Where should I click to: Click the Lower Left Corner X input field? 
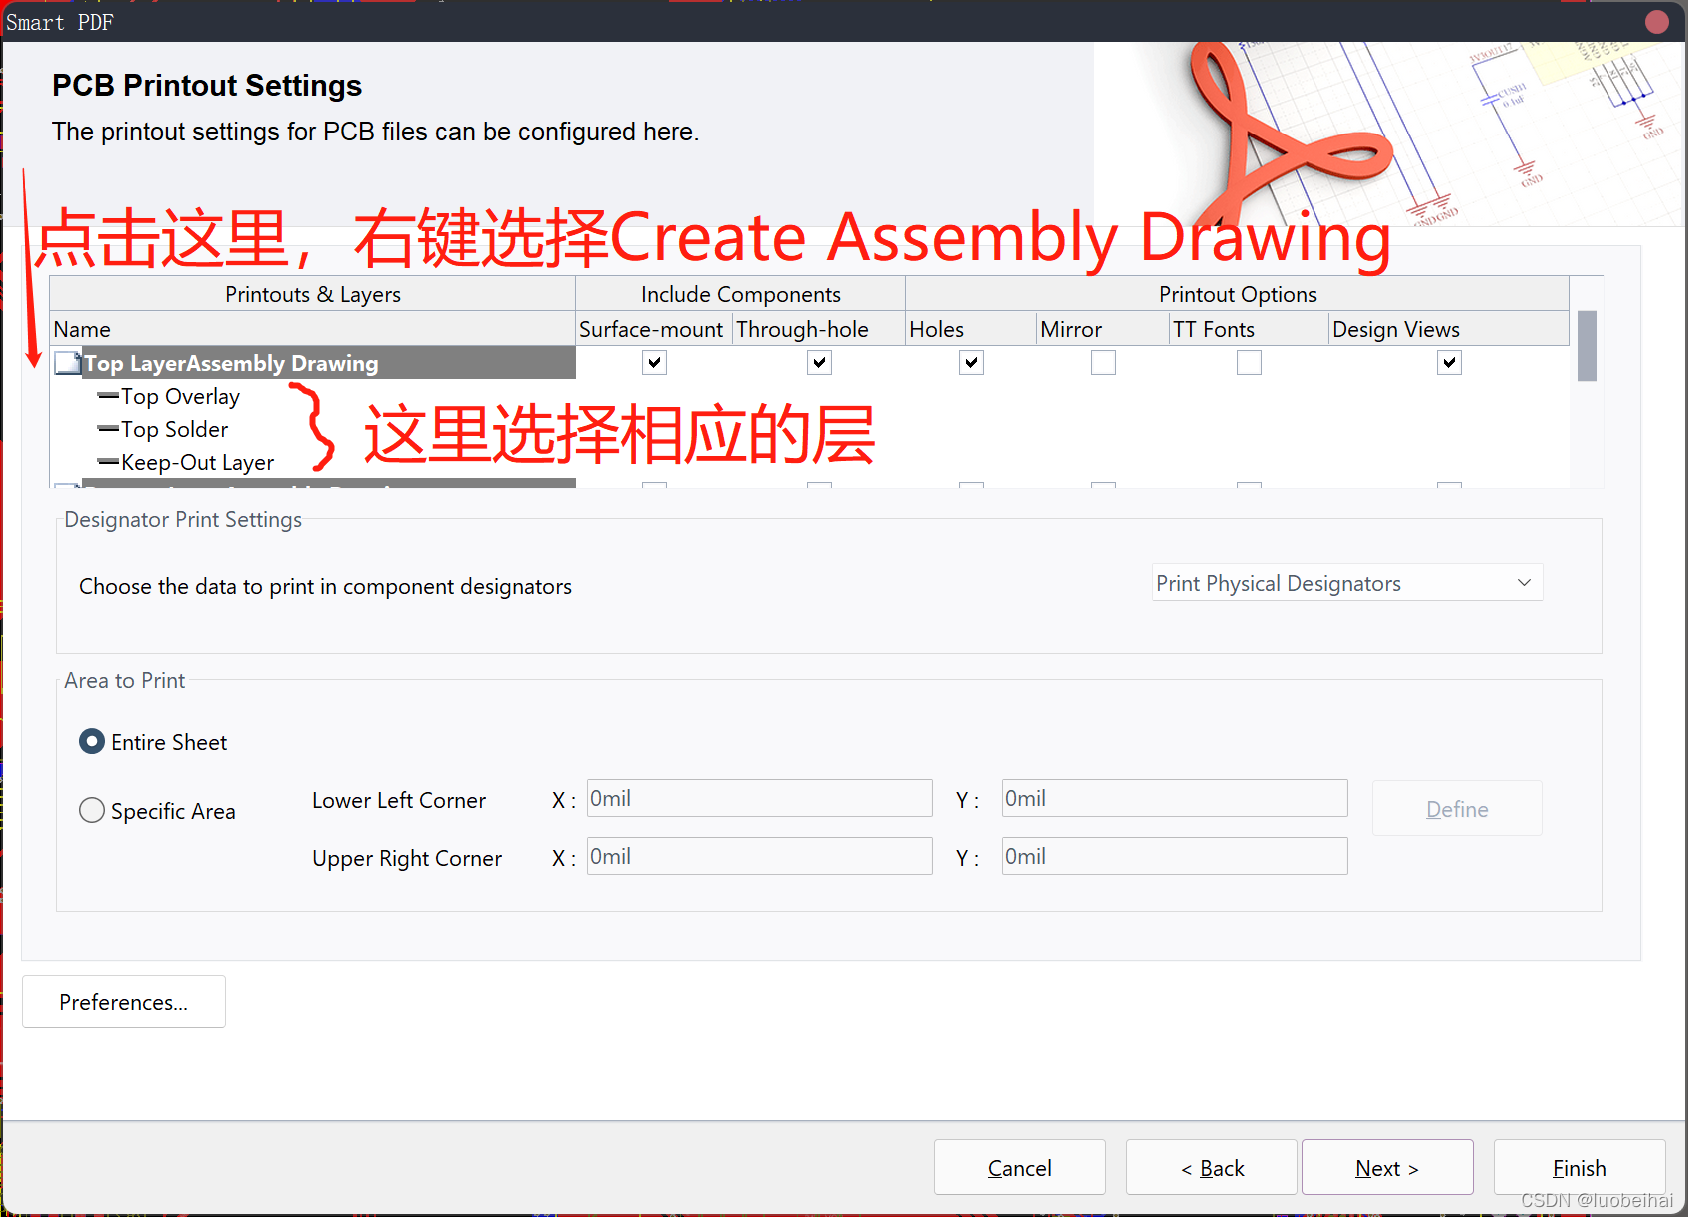[x=759, y=798]
